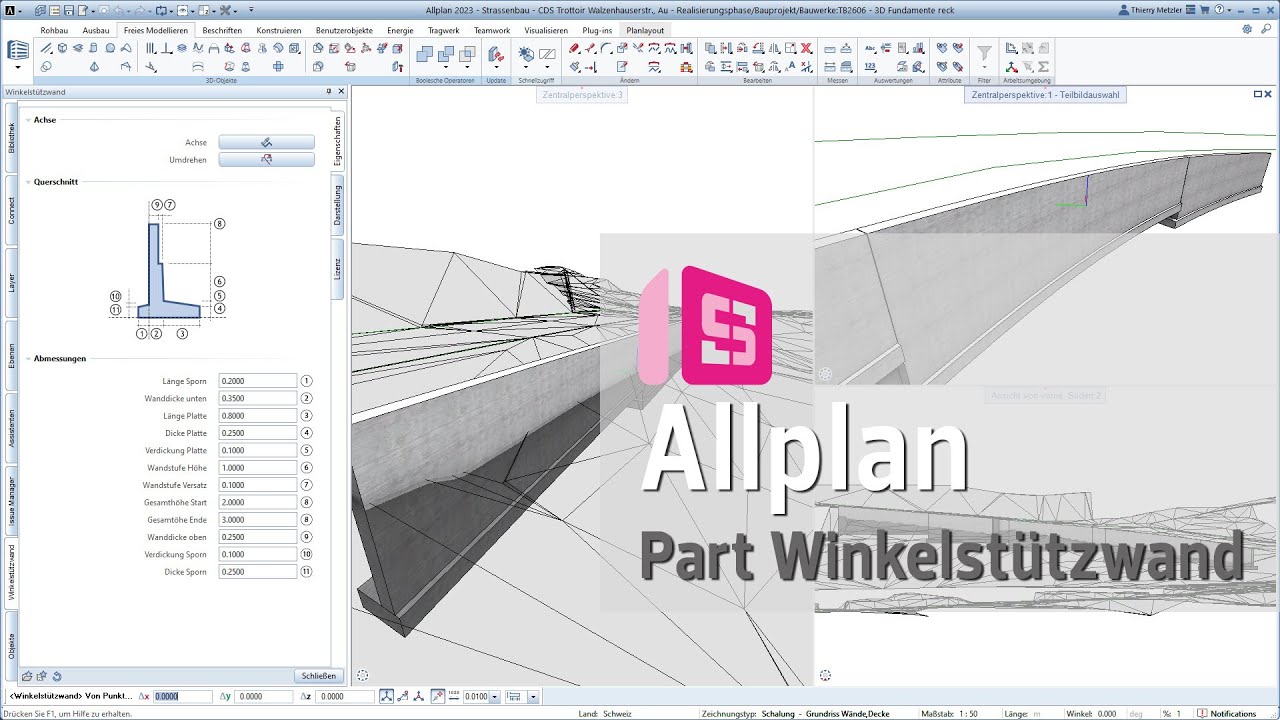Switch to the Konstruieren ribbon tab

coord(279,30)
